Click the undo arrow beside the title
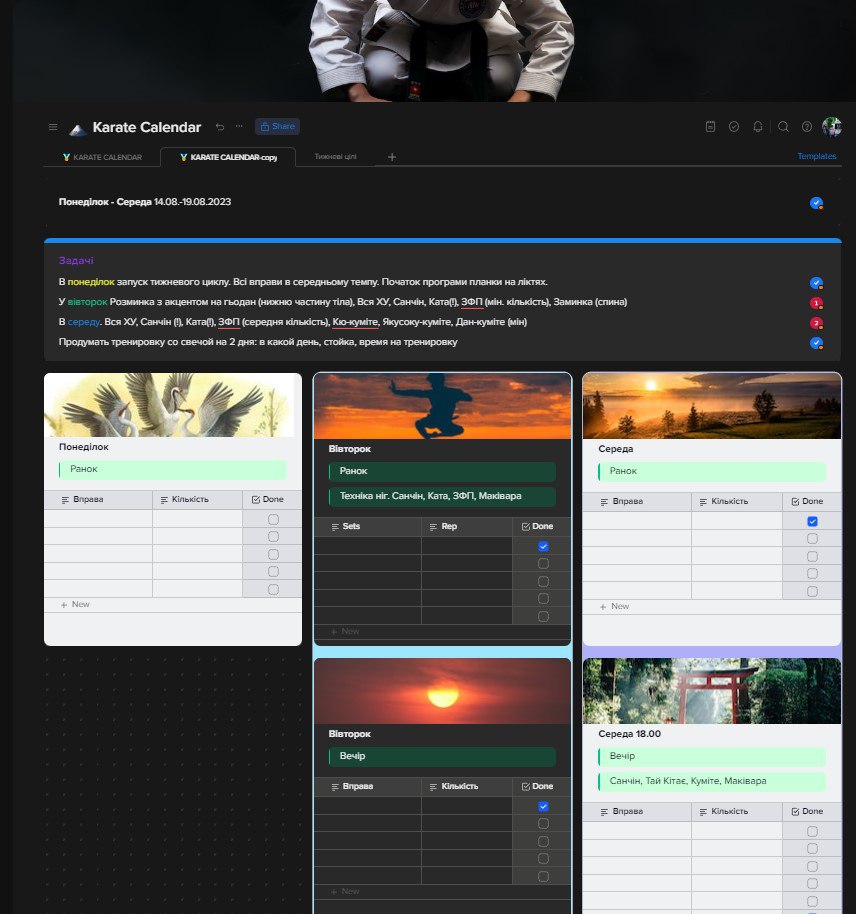The width and height of the screenshot is (856, 914). tap(220, 127)
